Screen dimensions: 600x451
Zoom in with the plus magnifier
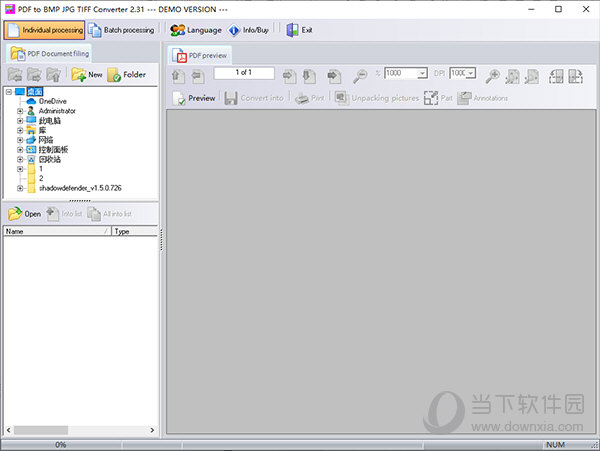(x=492, y=76)
